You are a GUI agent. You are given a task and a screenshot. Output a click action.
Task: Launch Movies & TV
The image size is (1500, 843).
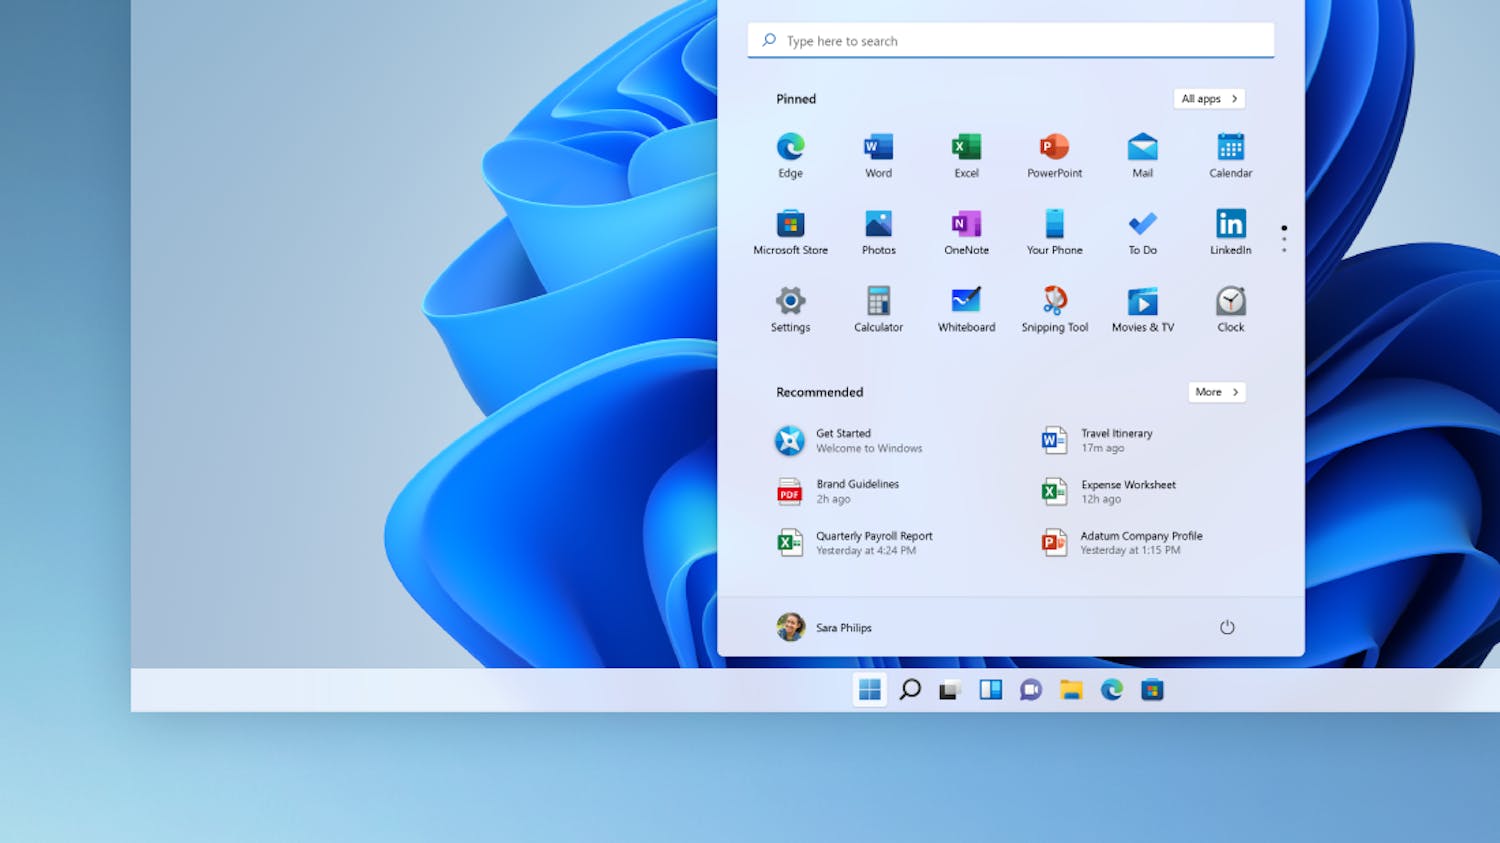click(x=1141, y=308)
